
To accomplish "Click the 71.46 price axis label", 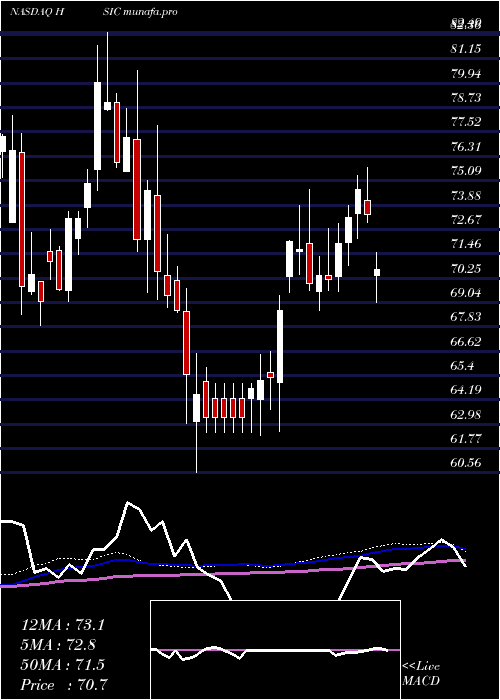I will click(466, 244).
